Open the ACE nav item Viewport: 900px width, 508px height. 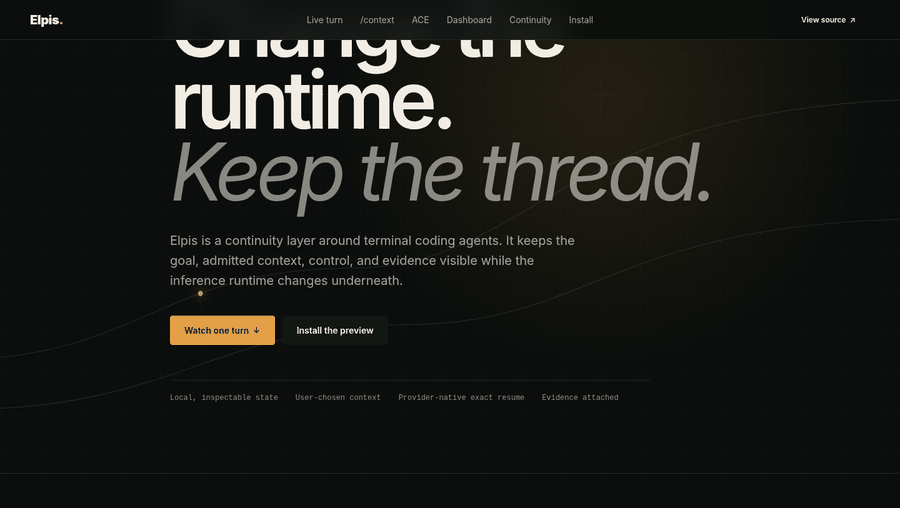420,20
